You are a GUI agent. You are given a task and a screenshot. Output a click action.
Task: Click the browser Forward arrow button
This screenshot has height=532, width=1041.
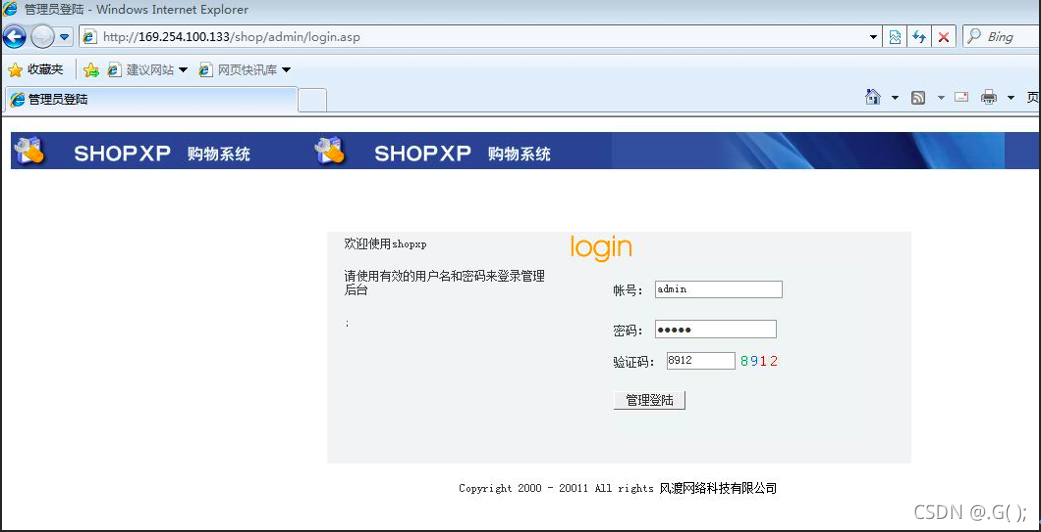coord(42,37)
